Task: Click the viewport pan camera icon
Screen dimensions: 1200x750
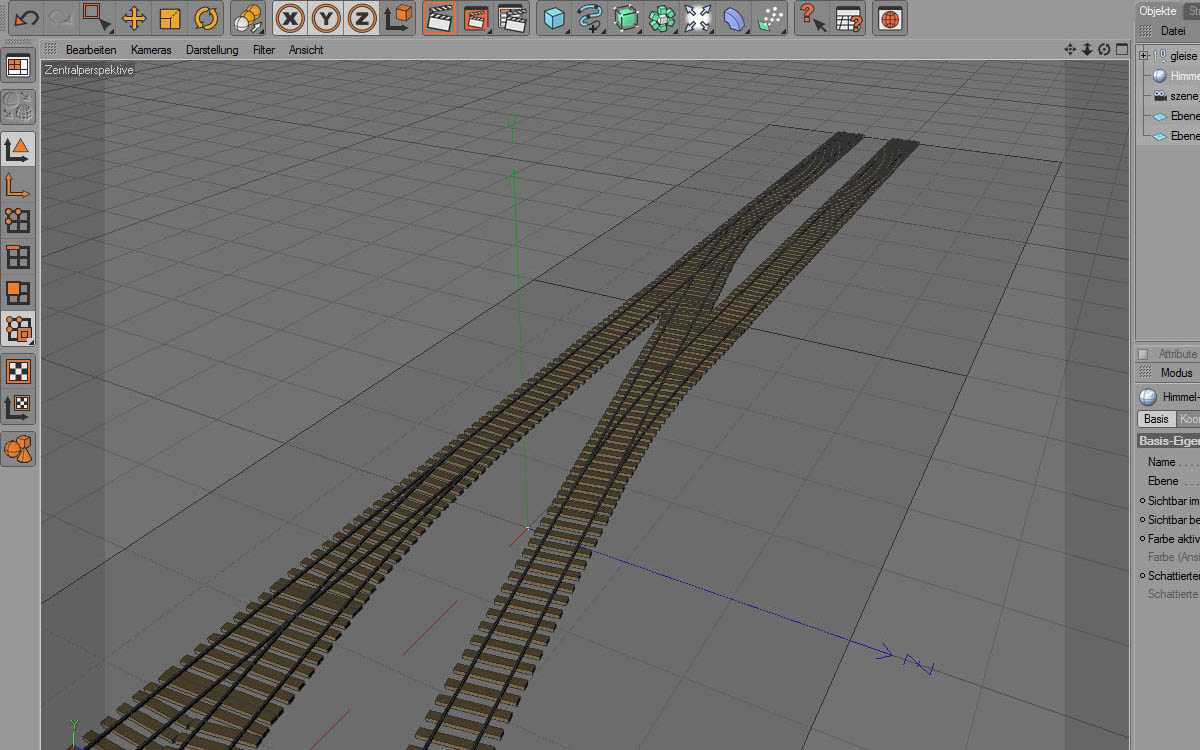Action: coord(1070,49)
